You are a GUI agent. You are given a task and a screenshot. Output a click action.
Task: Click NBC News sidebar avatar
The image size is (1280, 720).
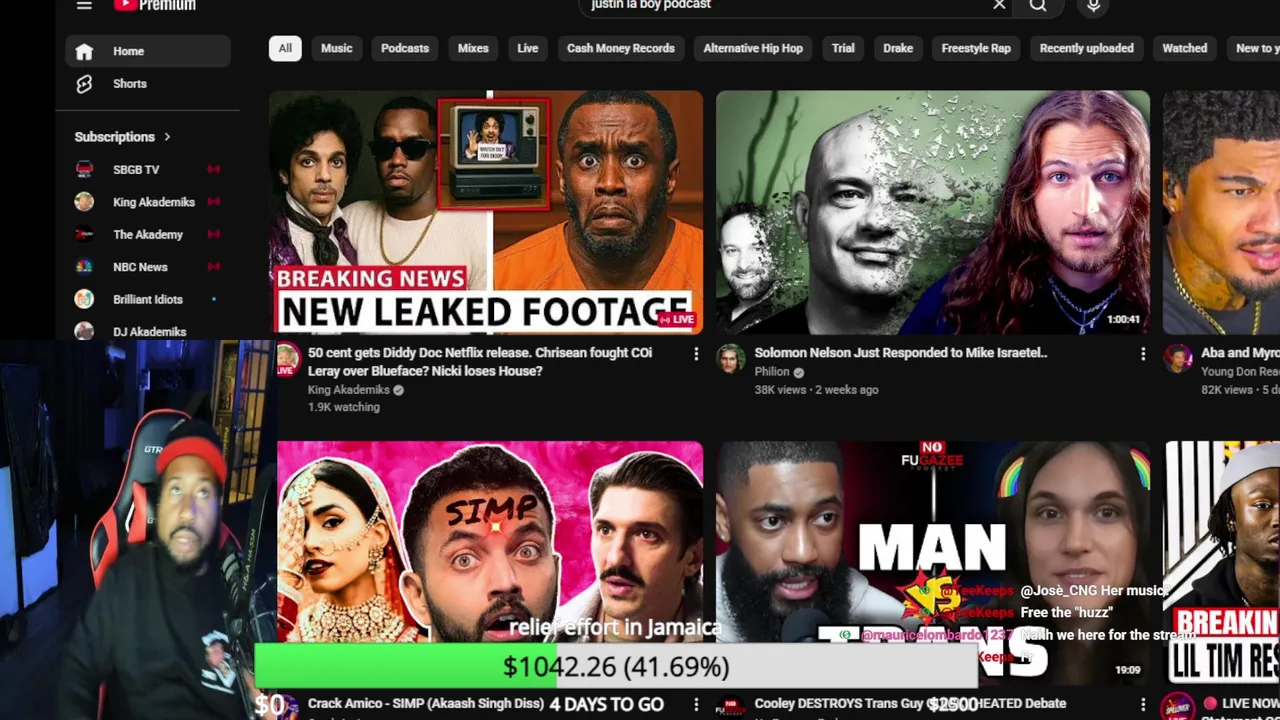(x=84, y=267)
